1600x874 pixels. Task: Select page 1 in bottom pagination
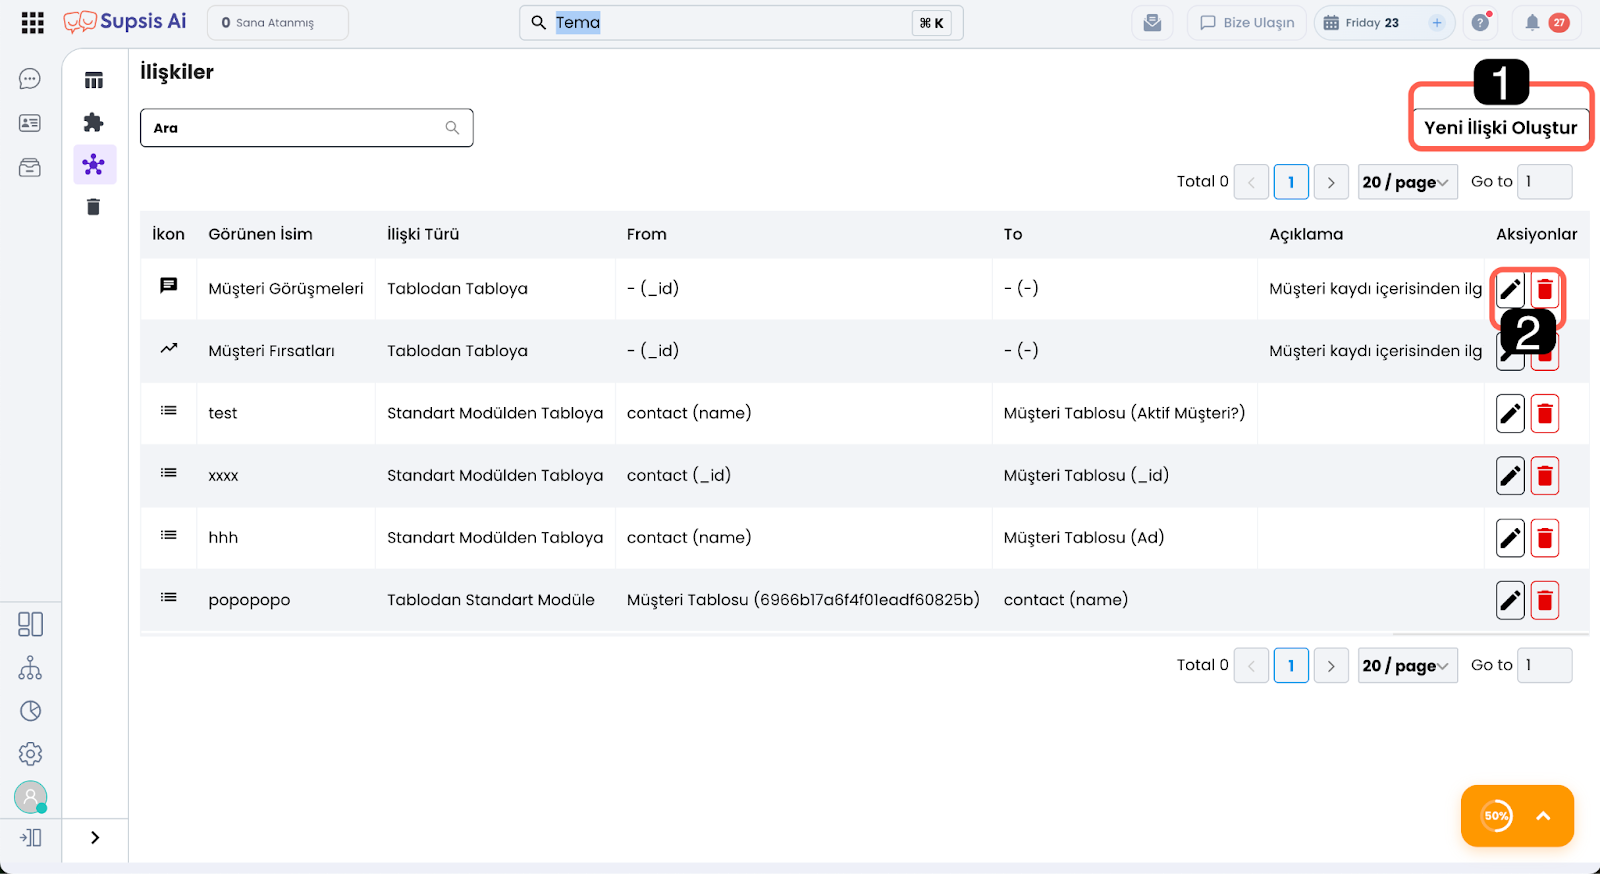coord(1291,666)
